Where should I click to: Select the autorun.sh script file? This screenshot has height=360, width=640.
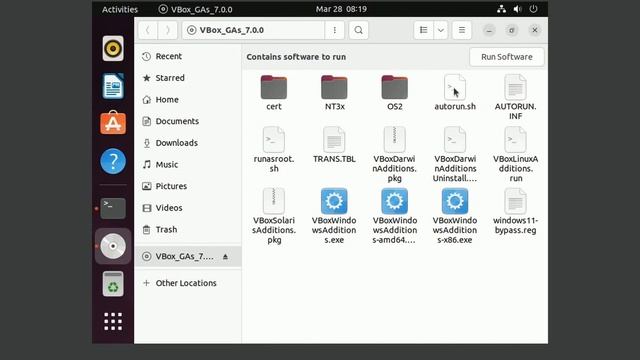(455, 93)
